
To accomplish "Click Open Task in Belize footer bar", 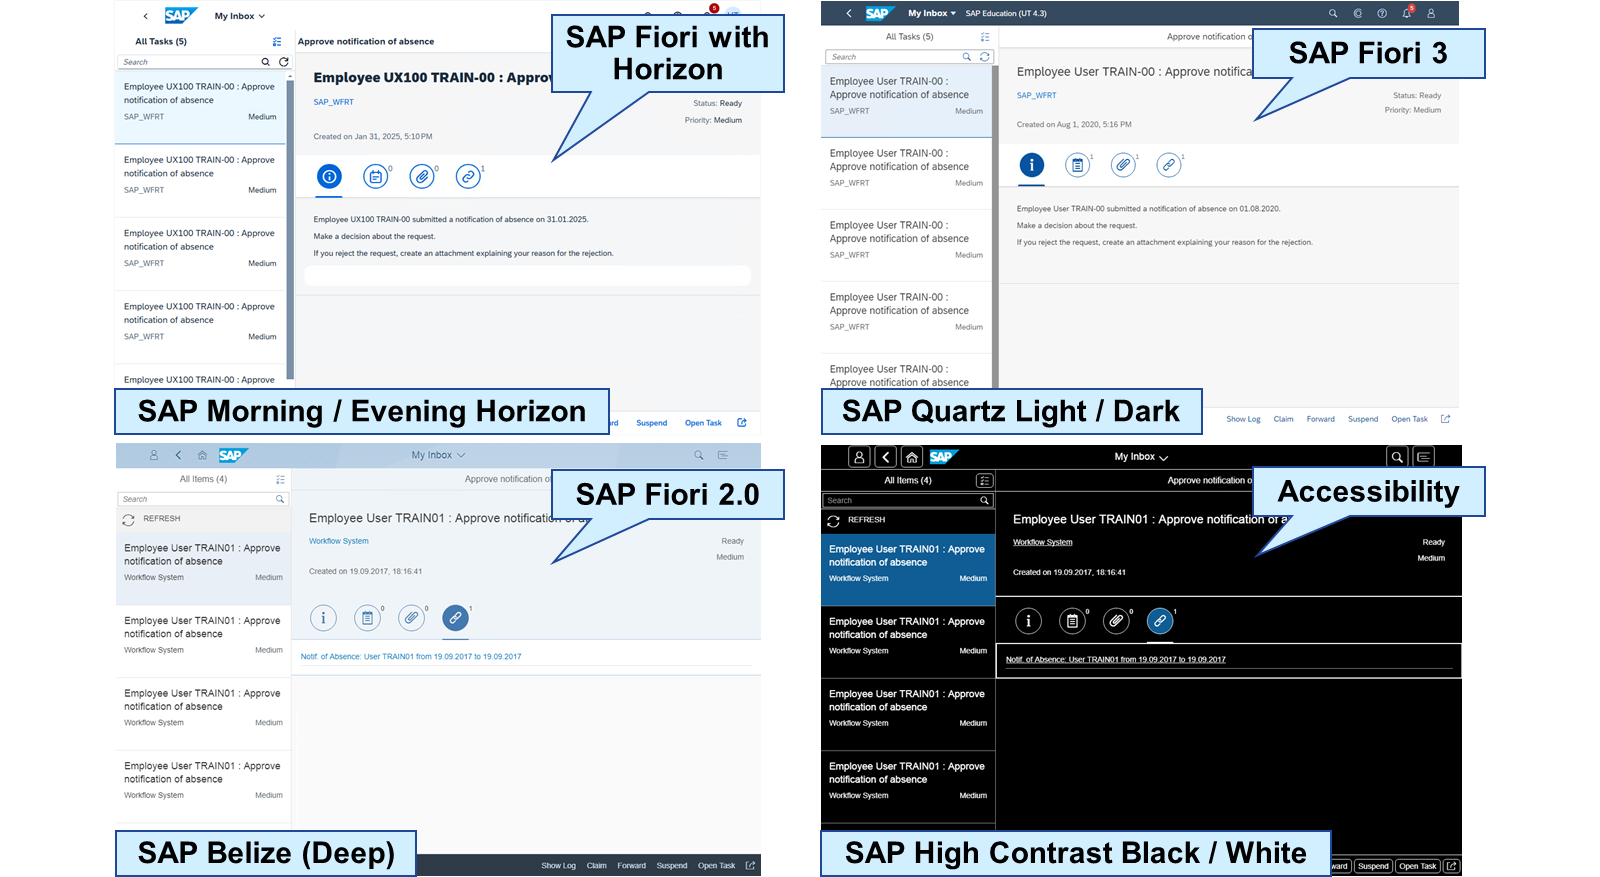I will [716, 866].
